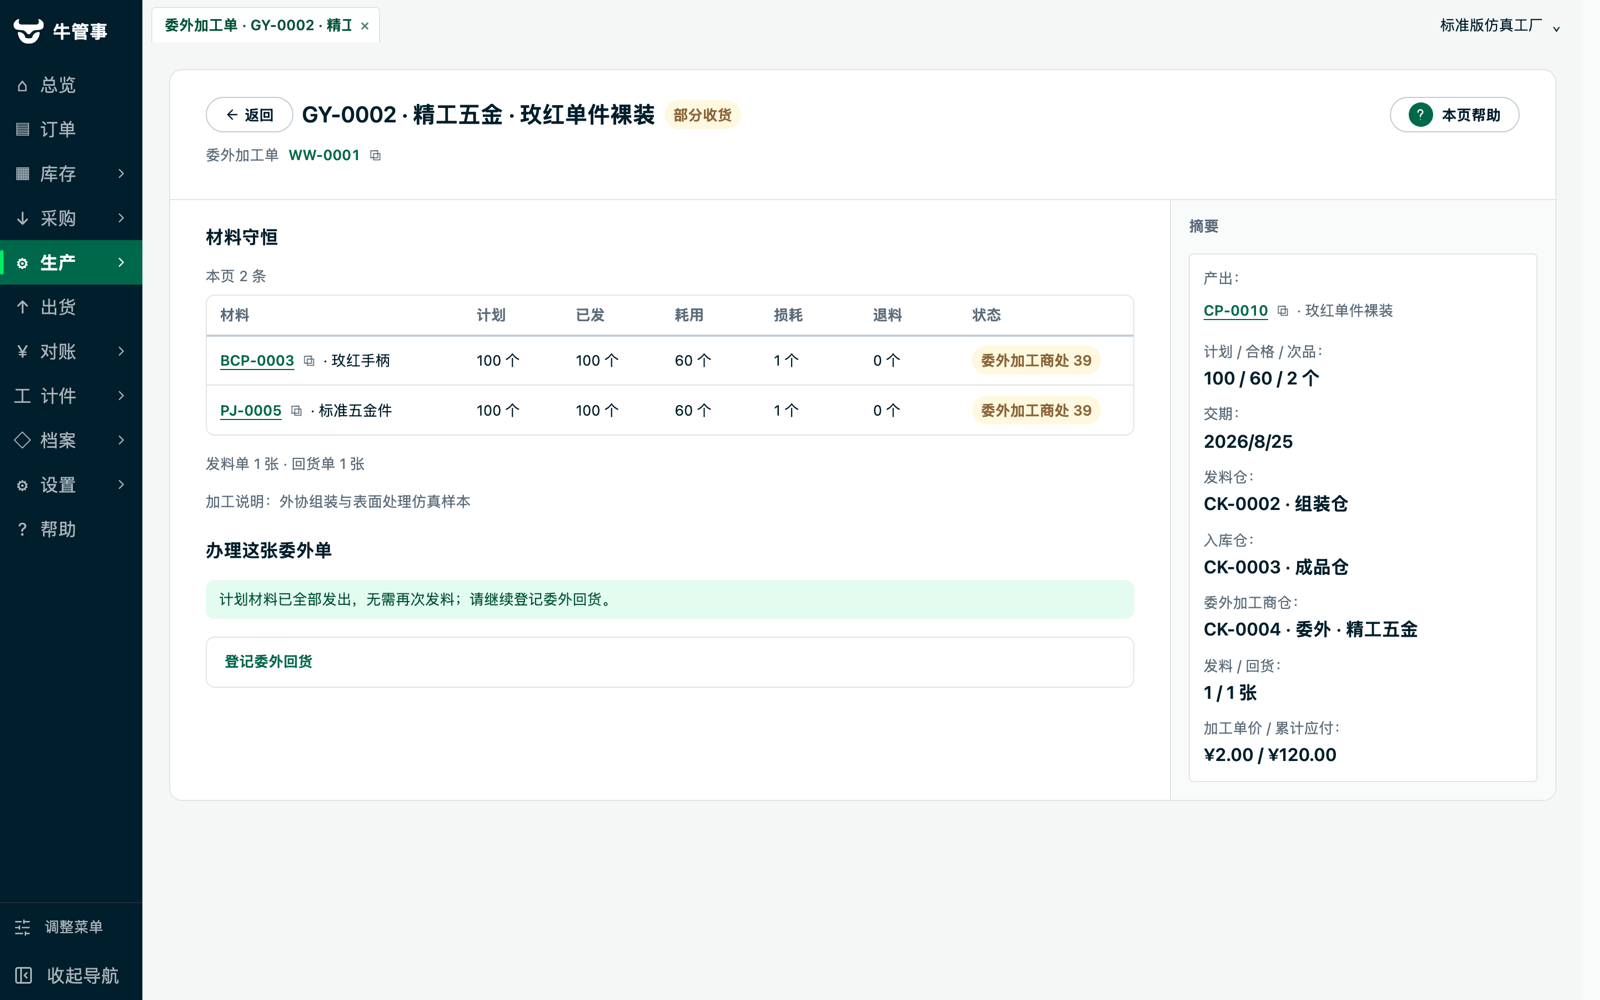Viewport: 1600px width, 1000px height.
Task: Expand the 生产 sidebar chevron
Action: [121, 263]
